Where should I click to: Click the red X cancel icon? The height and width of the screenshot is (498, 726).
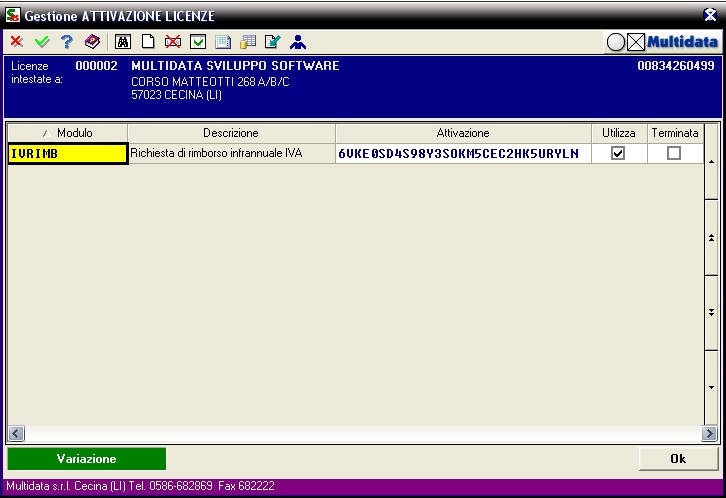click(x=17, y=42)
